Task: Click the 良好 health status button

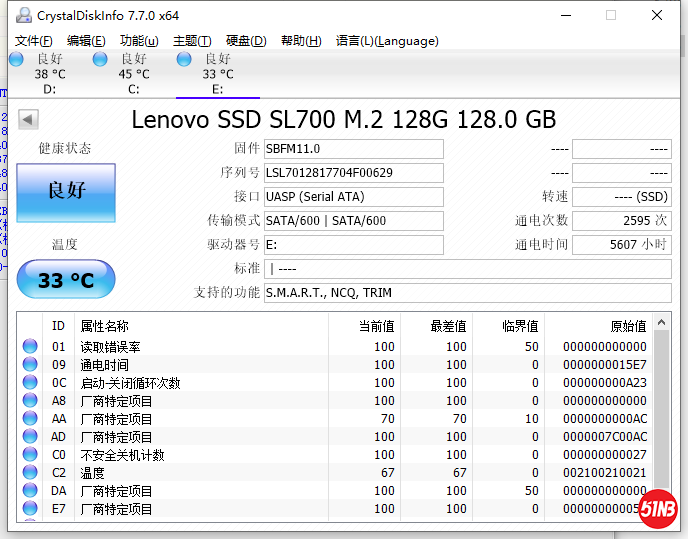Action: (x=66, y=190)
